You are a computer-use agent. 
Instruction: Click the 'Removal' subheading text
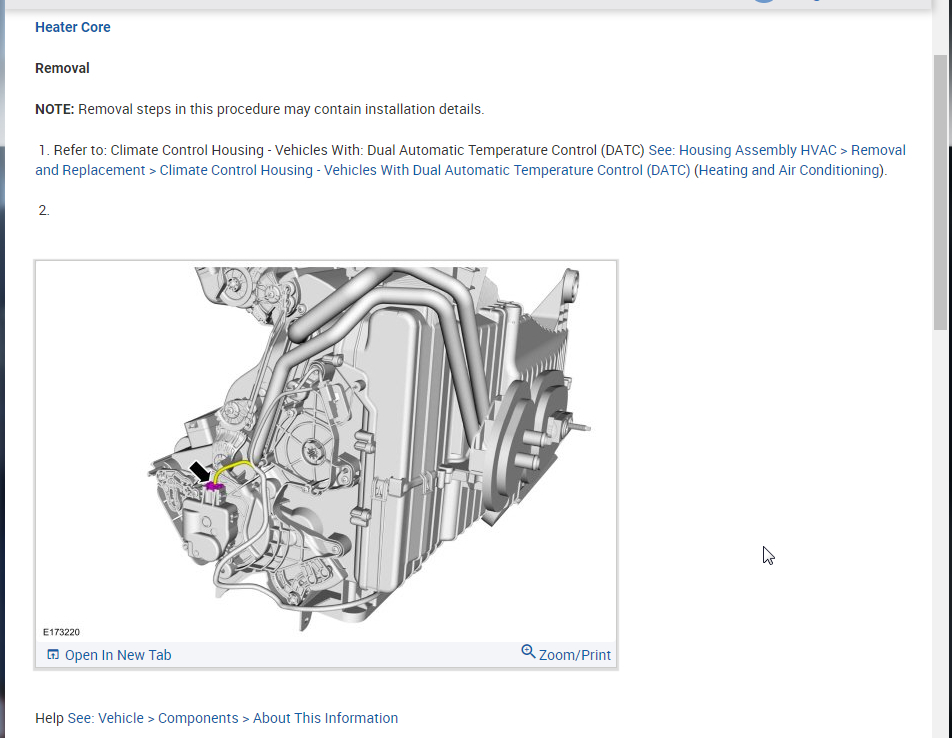[63, 68]
